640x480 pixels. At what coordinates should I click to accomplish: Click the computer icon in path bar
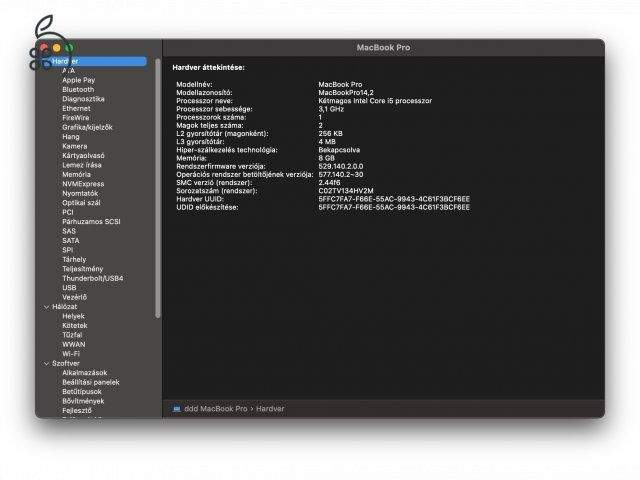point(177,409)
